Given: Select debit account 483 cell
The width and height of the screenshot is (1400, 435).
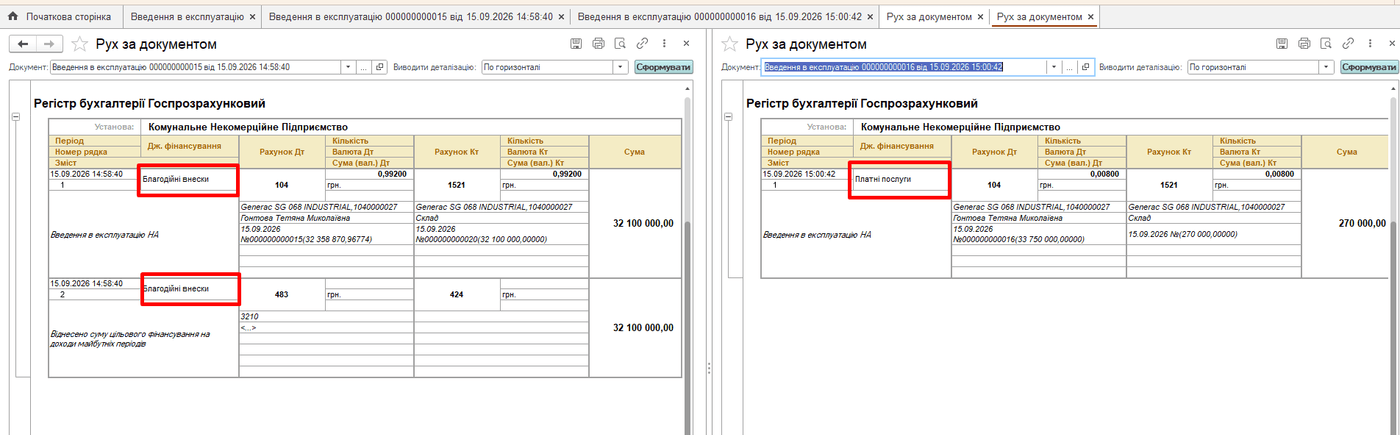Looking at the screenshot, I should [x=281, y=294].
